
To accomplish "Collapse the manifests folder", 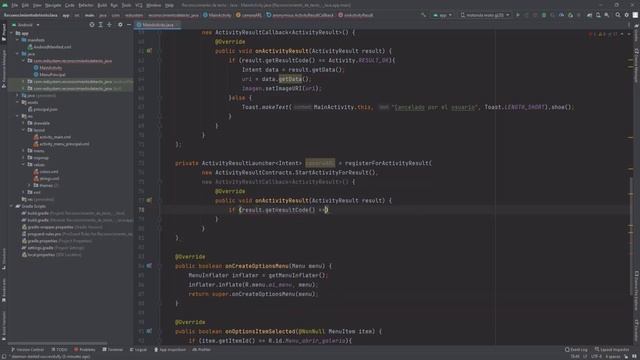I will click(x=18, y=40).
